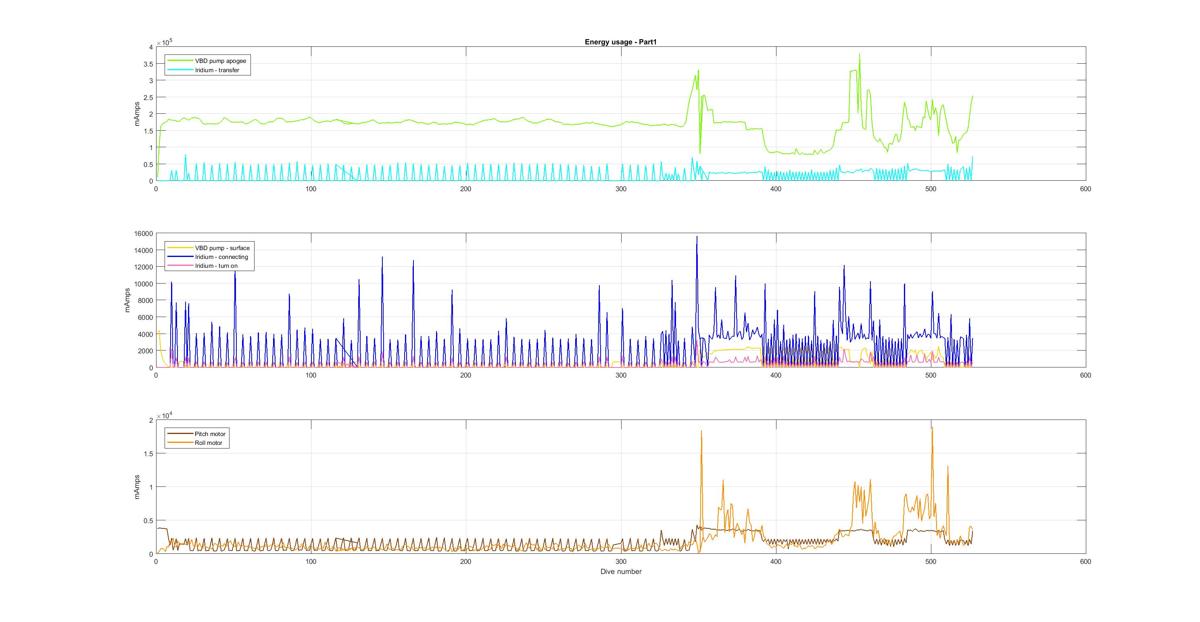Screen dimensions: 1200x622
Task: Click the 'Dive number' x-axis label
Action: [620, 572]
